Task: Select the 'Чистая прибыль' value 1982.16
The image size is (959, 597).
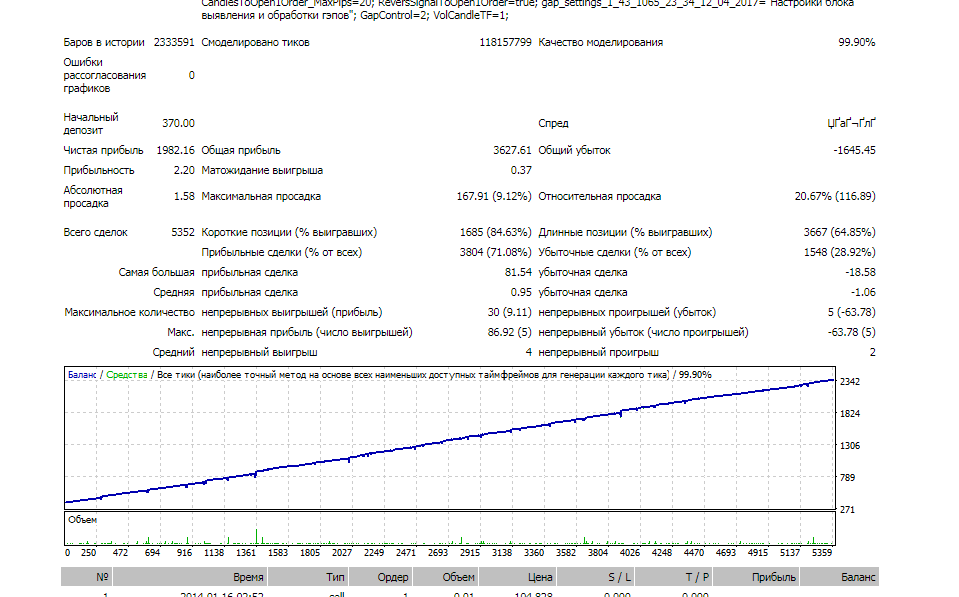Action: tap(175, 150)
